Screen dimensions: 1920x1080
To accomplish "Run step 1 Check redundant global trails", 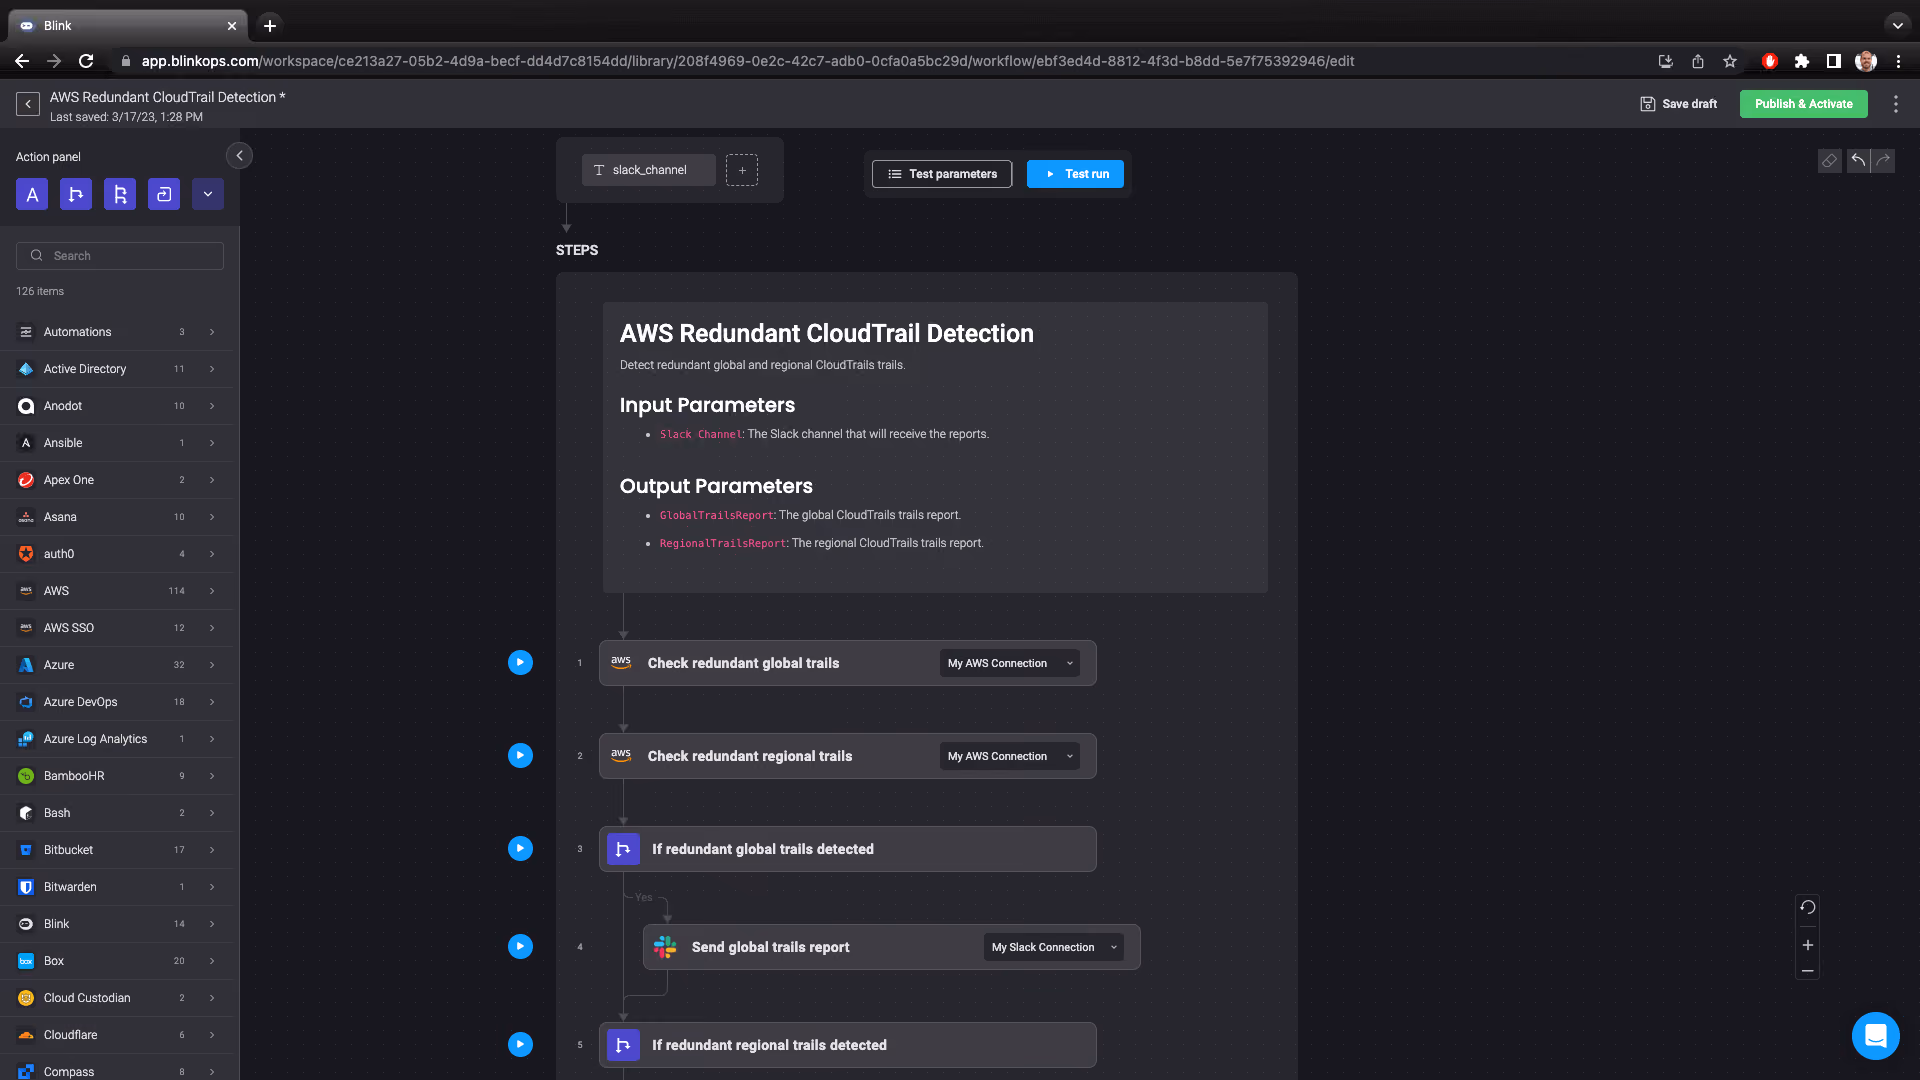I will point(520,663).
